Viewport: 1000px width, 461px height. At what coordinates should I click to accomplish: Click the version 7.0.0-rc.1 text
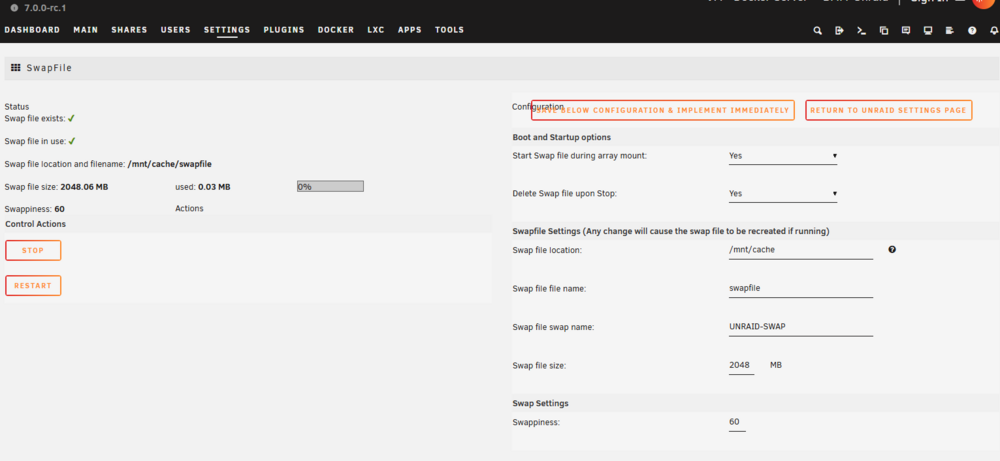[x=45, y=8]
